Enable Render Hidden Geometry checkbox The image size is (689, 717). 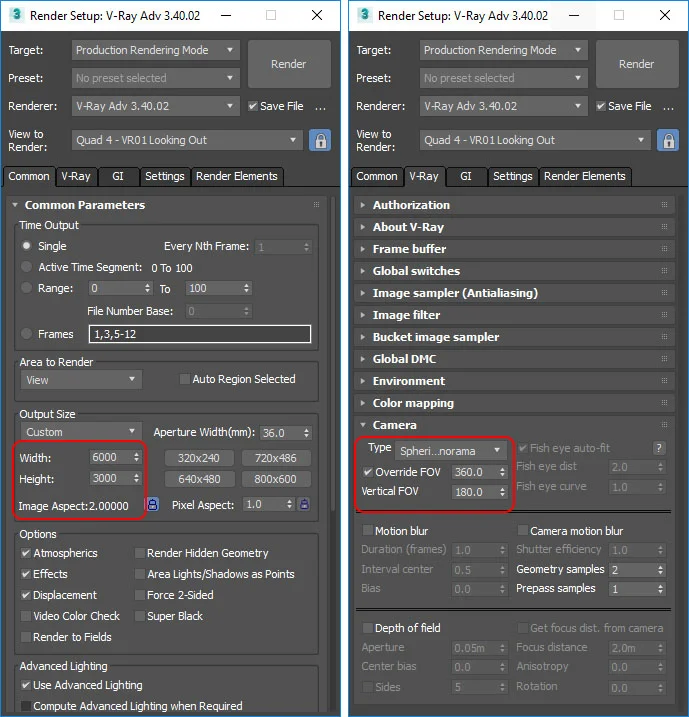pyautogui.click(x=140, y=553)
